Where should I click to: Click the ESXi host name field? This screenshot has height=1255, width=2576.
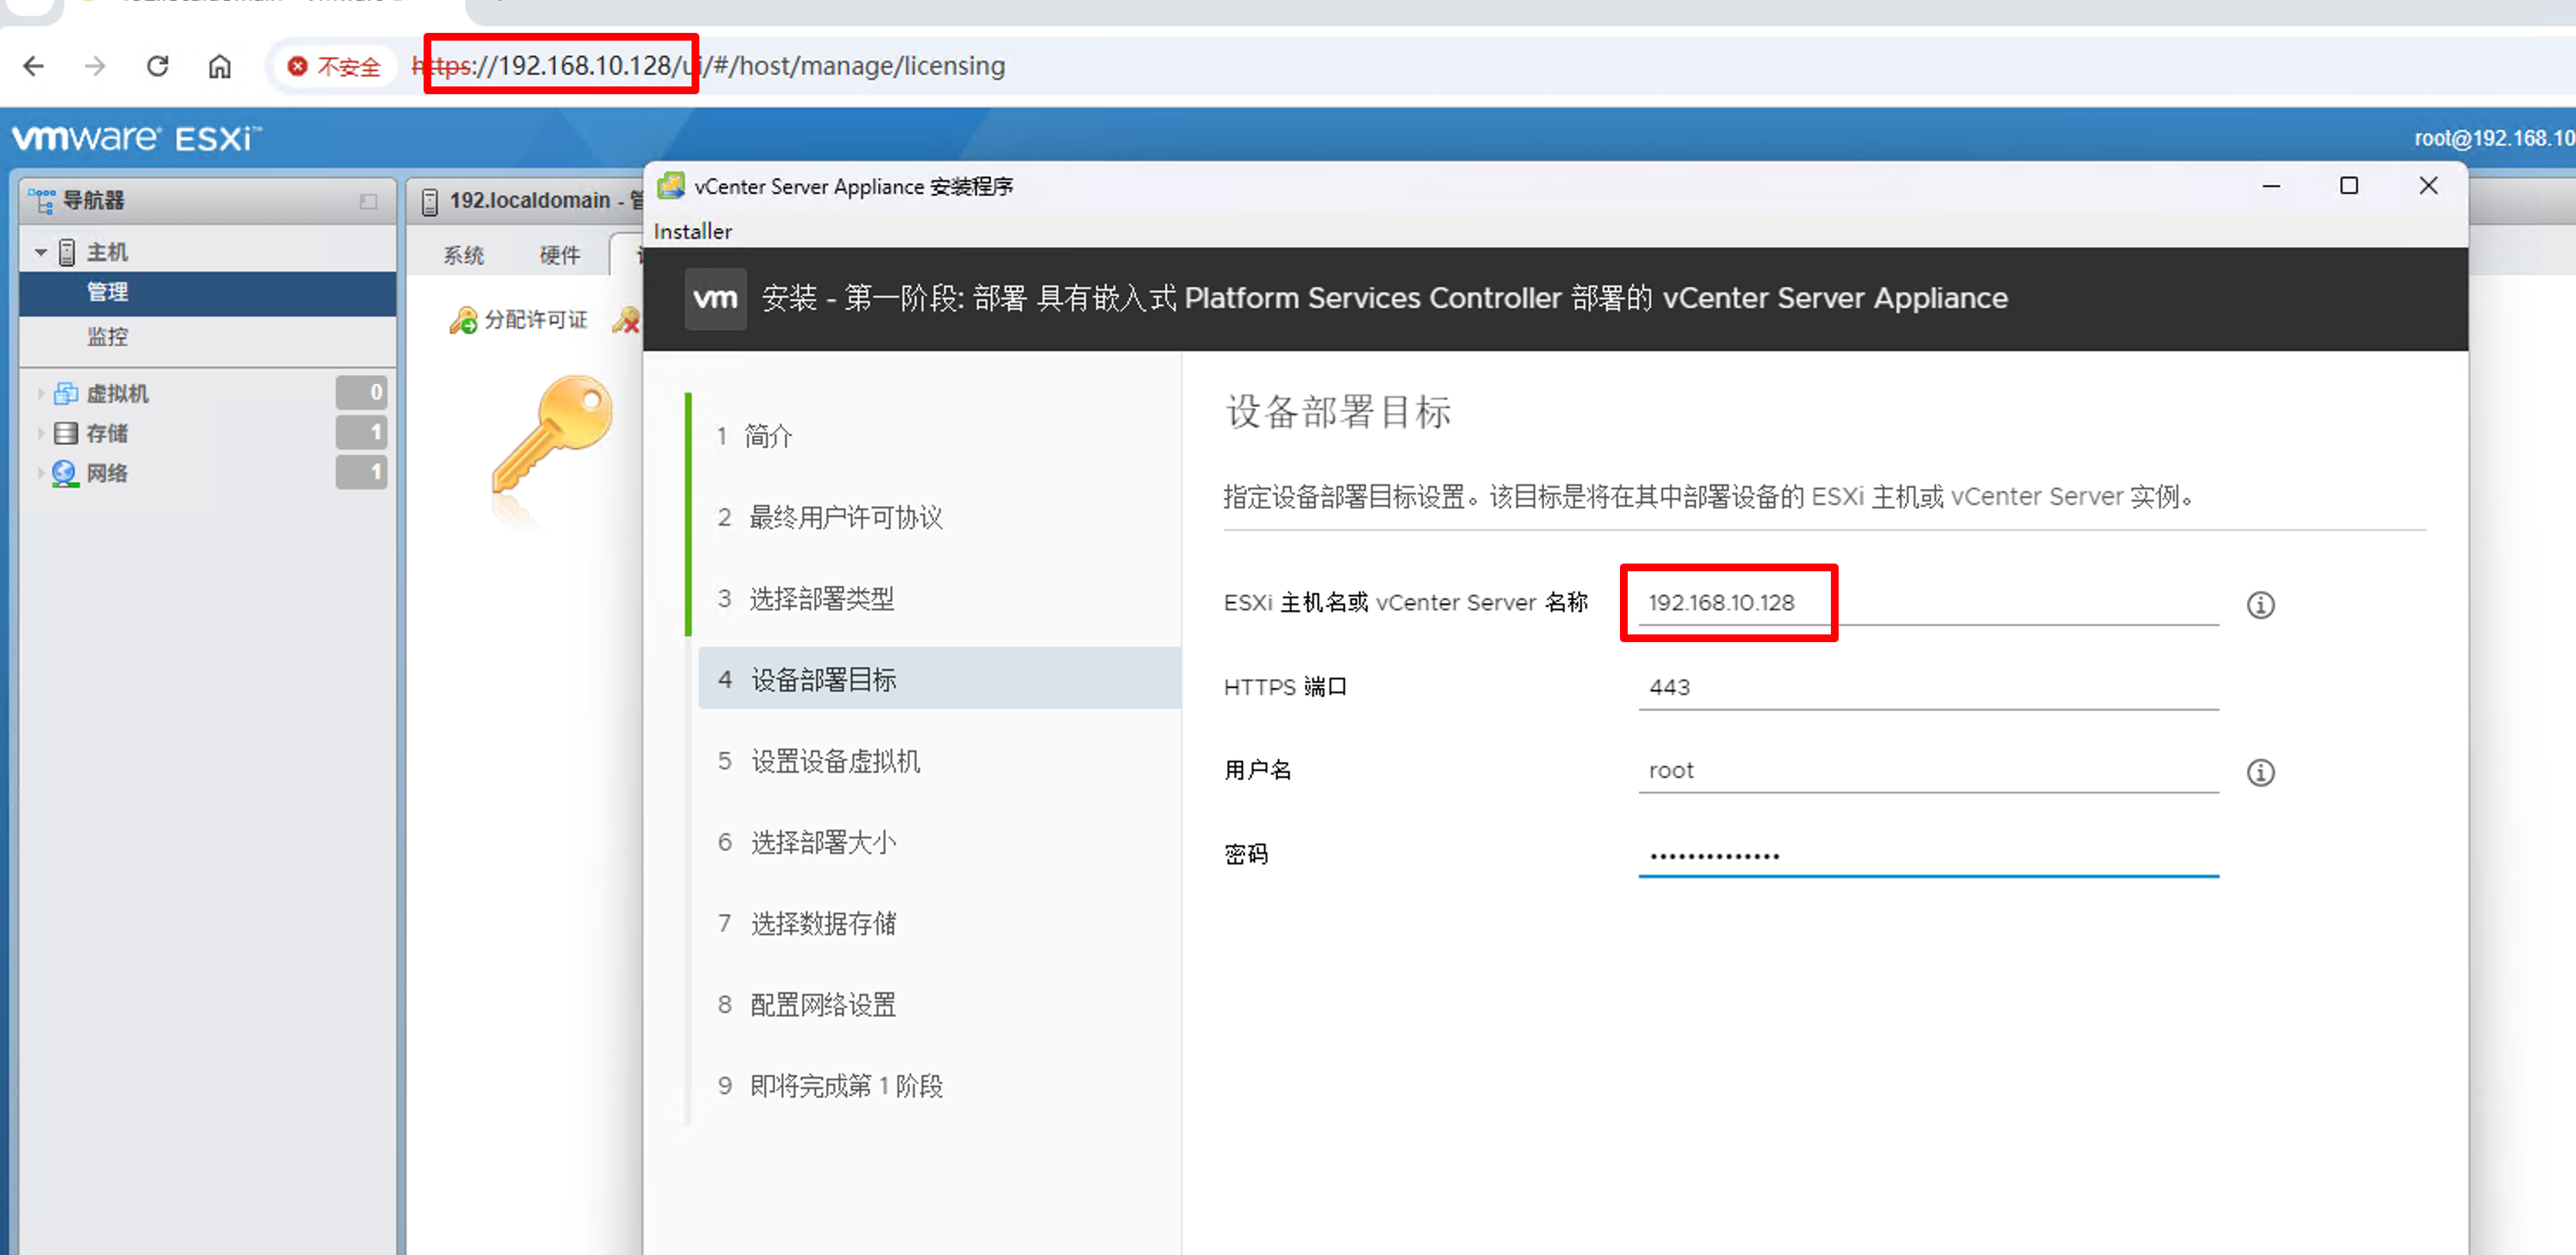pyautogui.click(x=1928, y=603)
